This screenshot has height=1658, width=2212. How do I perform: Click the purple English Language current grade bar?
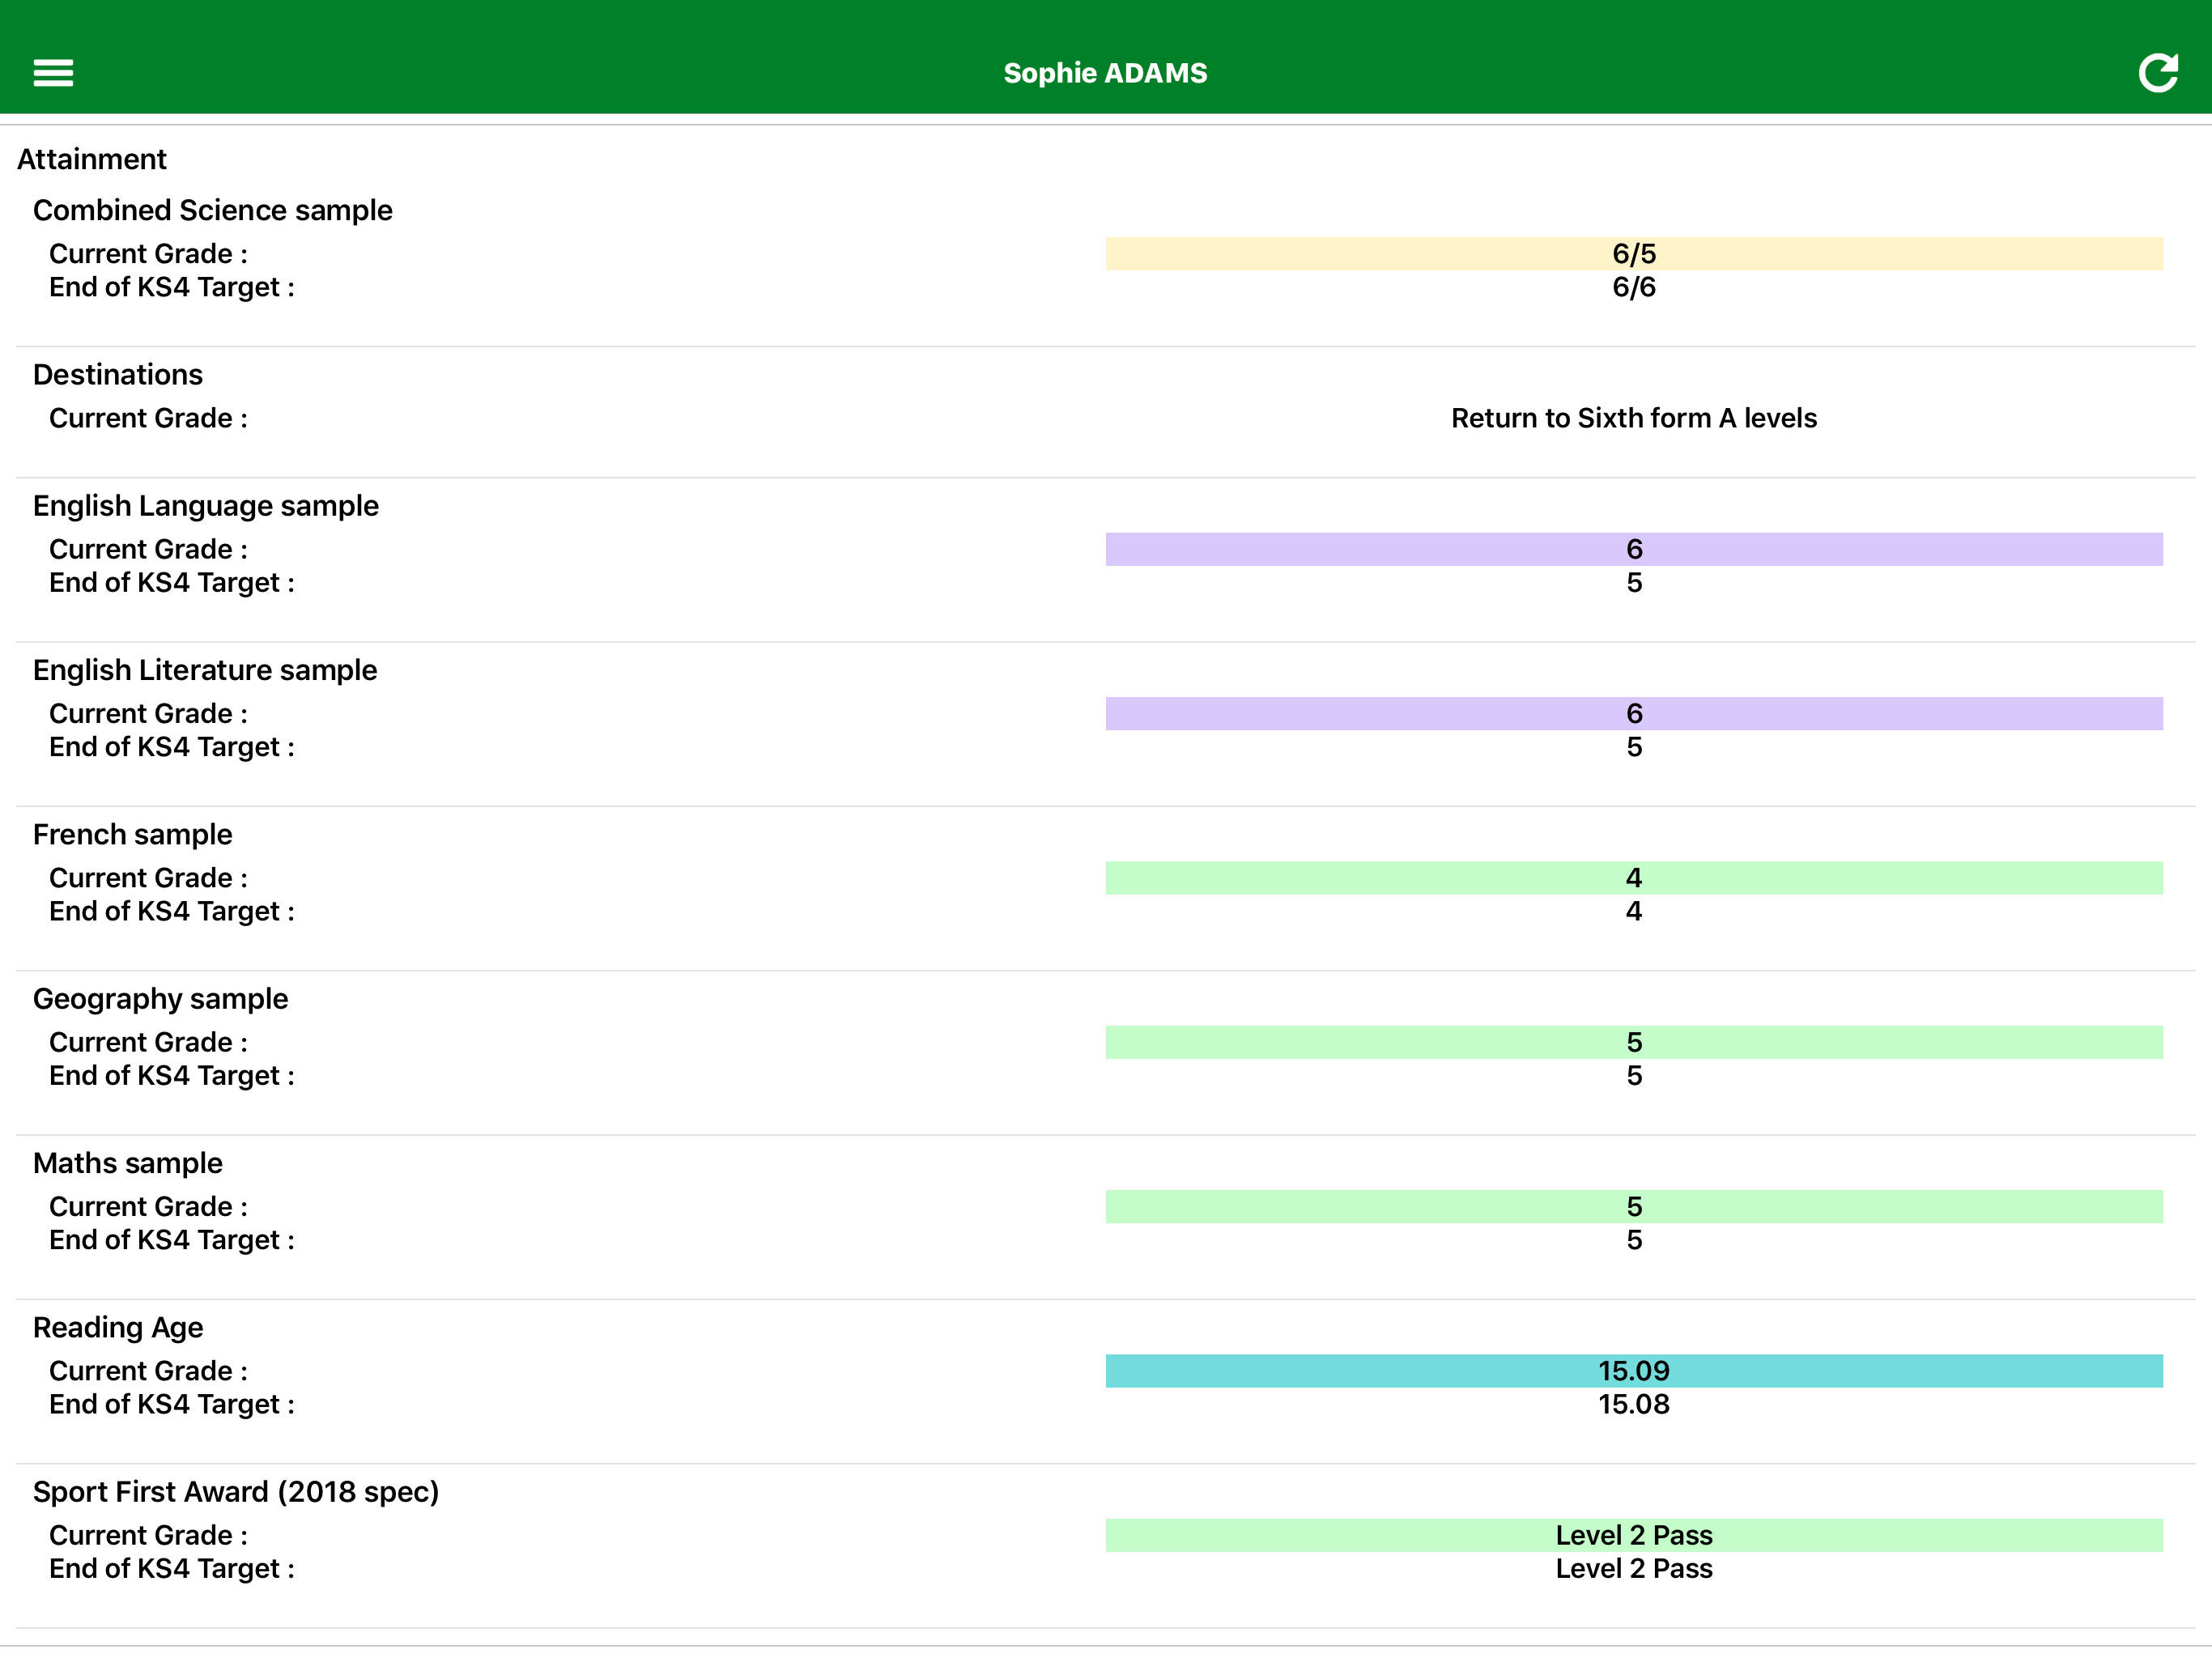1633,549
